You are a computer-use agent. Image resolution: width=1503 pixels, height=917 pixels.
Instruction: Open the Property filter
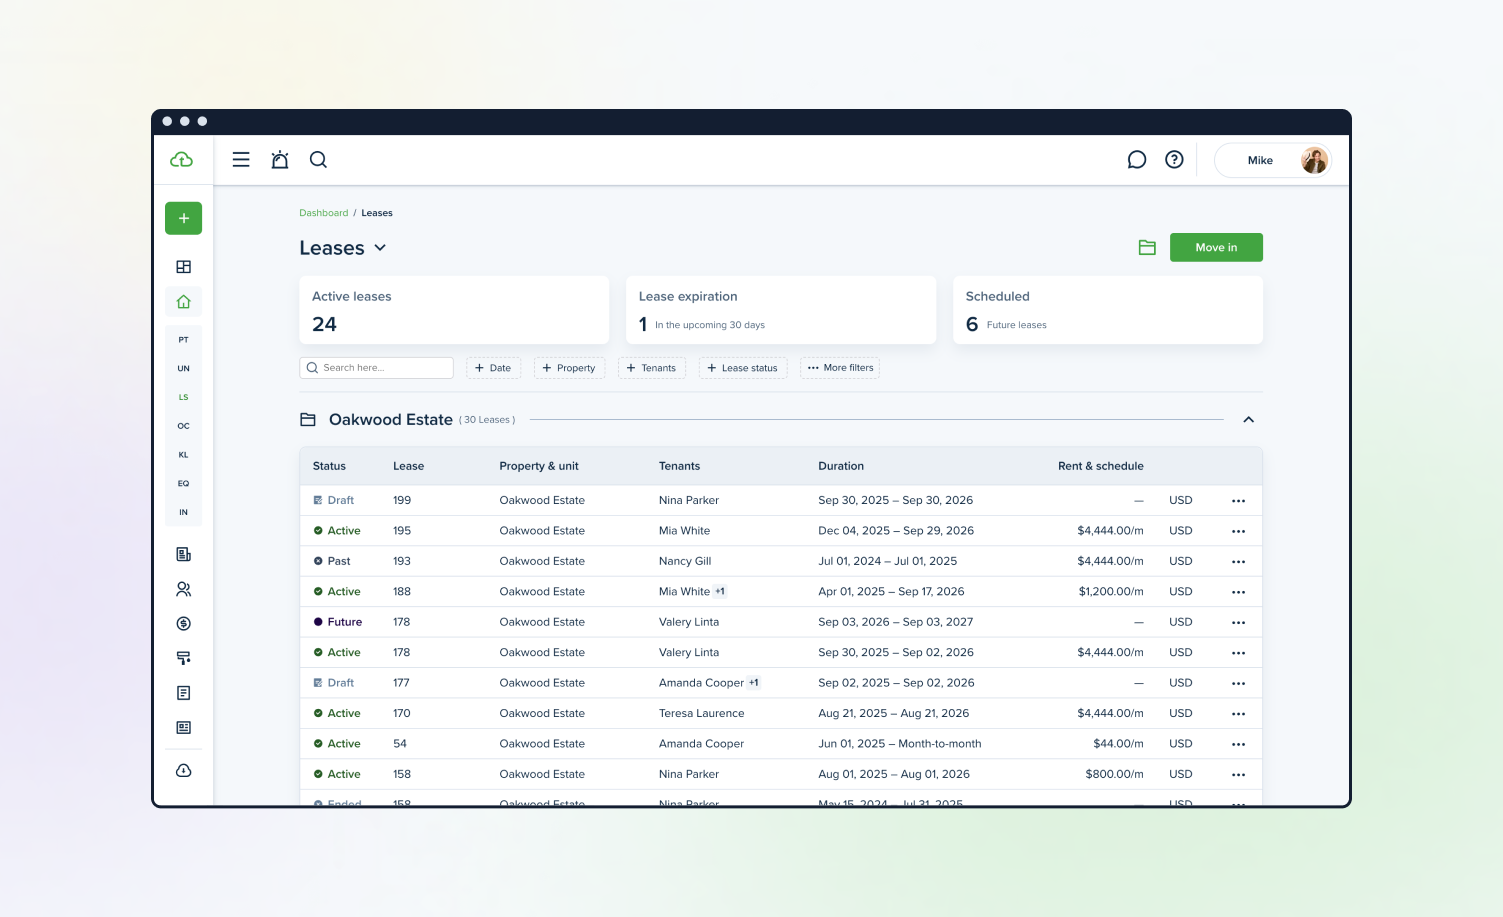pos(569,368)
